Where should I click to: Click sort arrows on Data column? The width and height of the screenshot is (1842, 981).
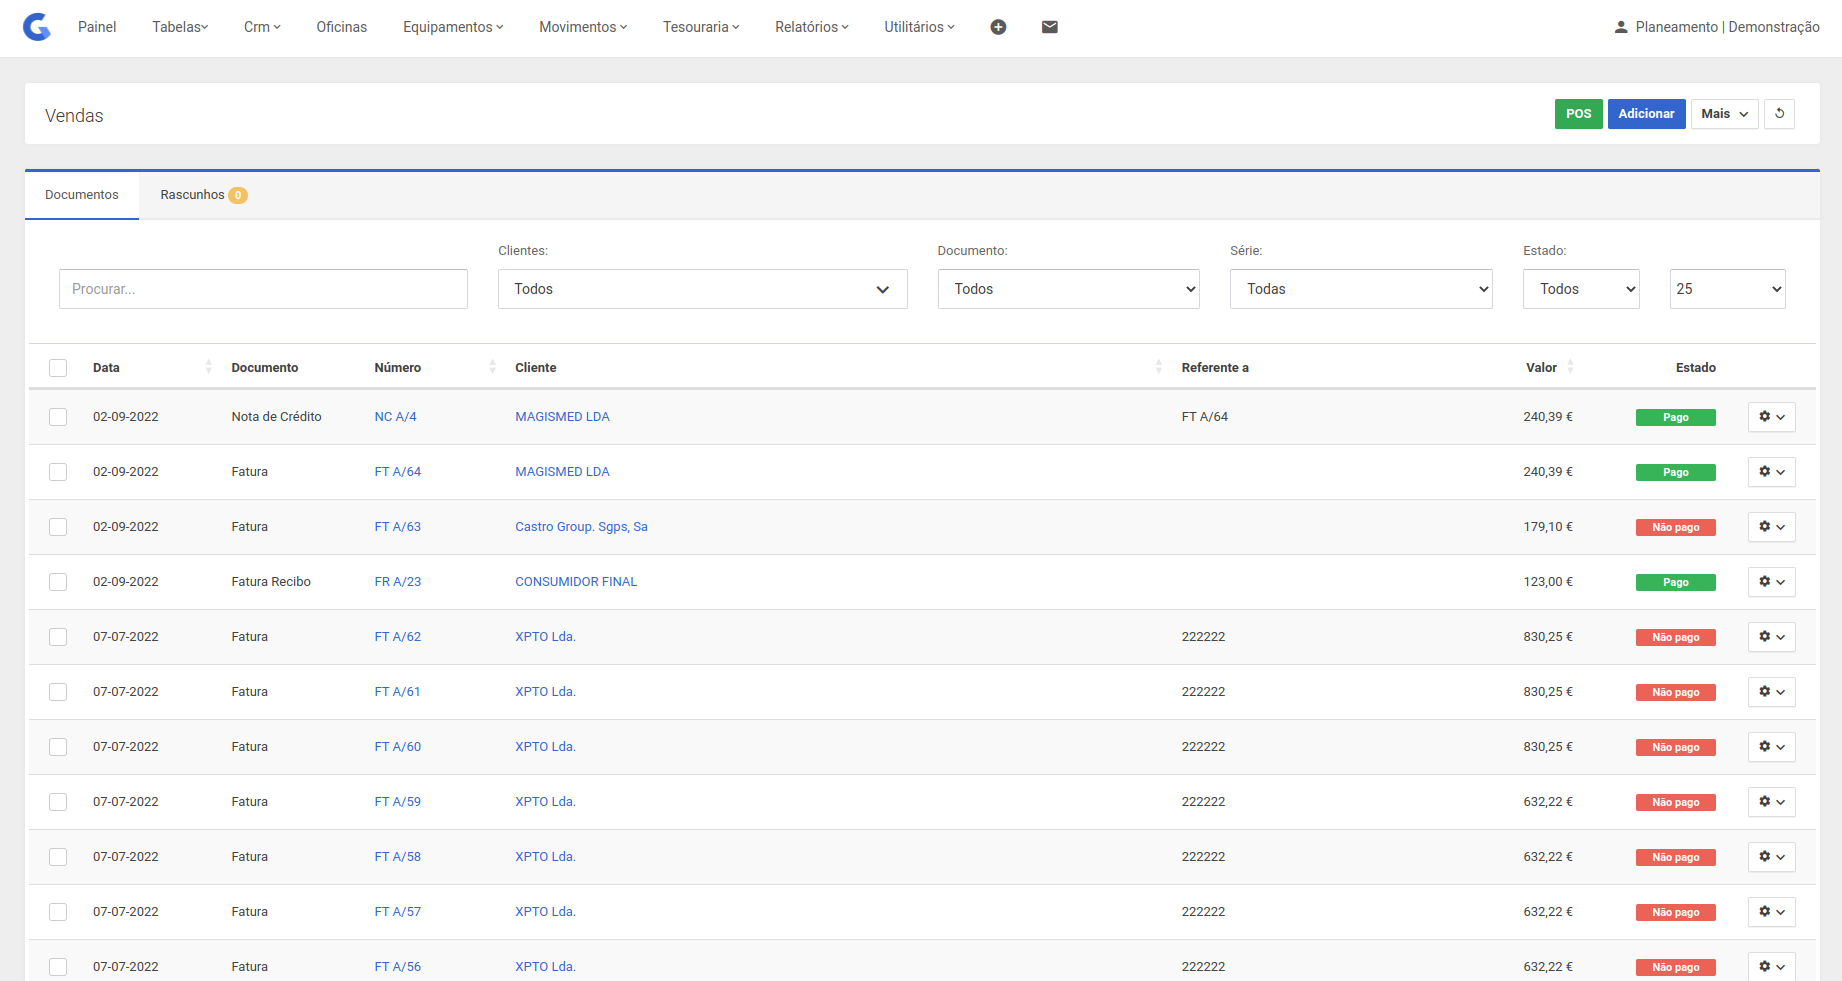(x=208, y=367)
